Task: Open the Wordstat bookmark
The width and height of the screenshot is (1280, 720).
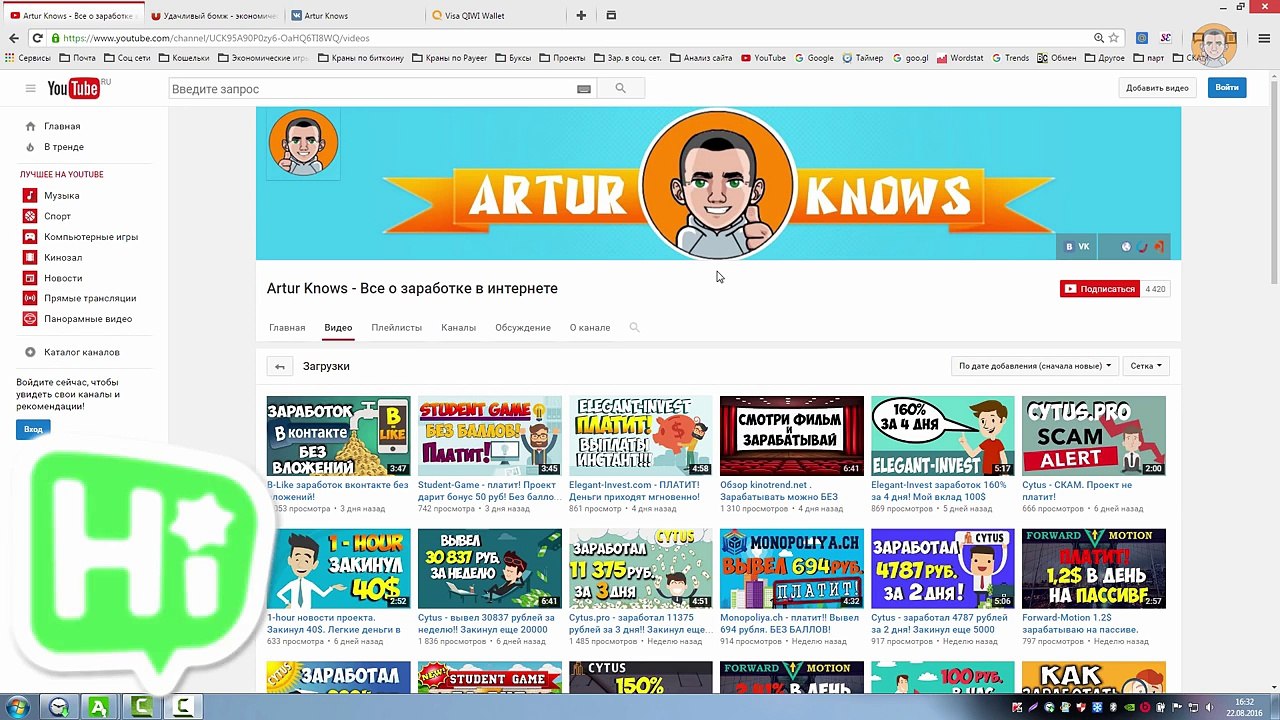Action: [959, 58]
